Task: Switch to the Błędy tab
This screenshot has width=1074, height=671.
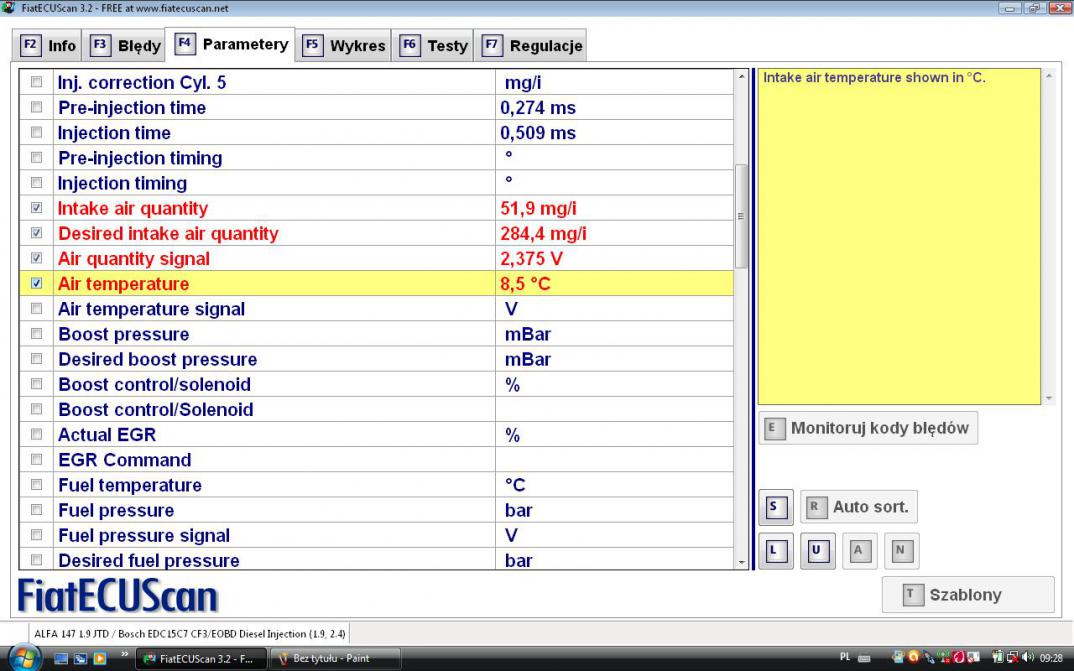Action: (127, 45)
